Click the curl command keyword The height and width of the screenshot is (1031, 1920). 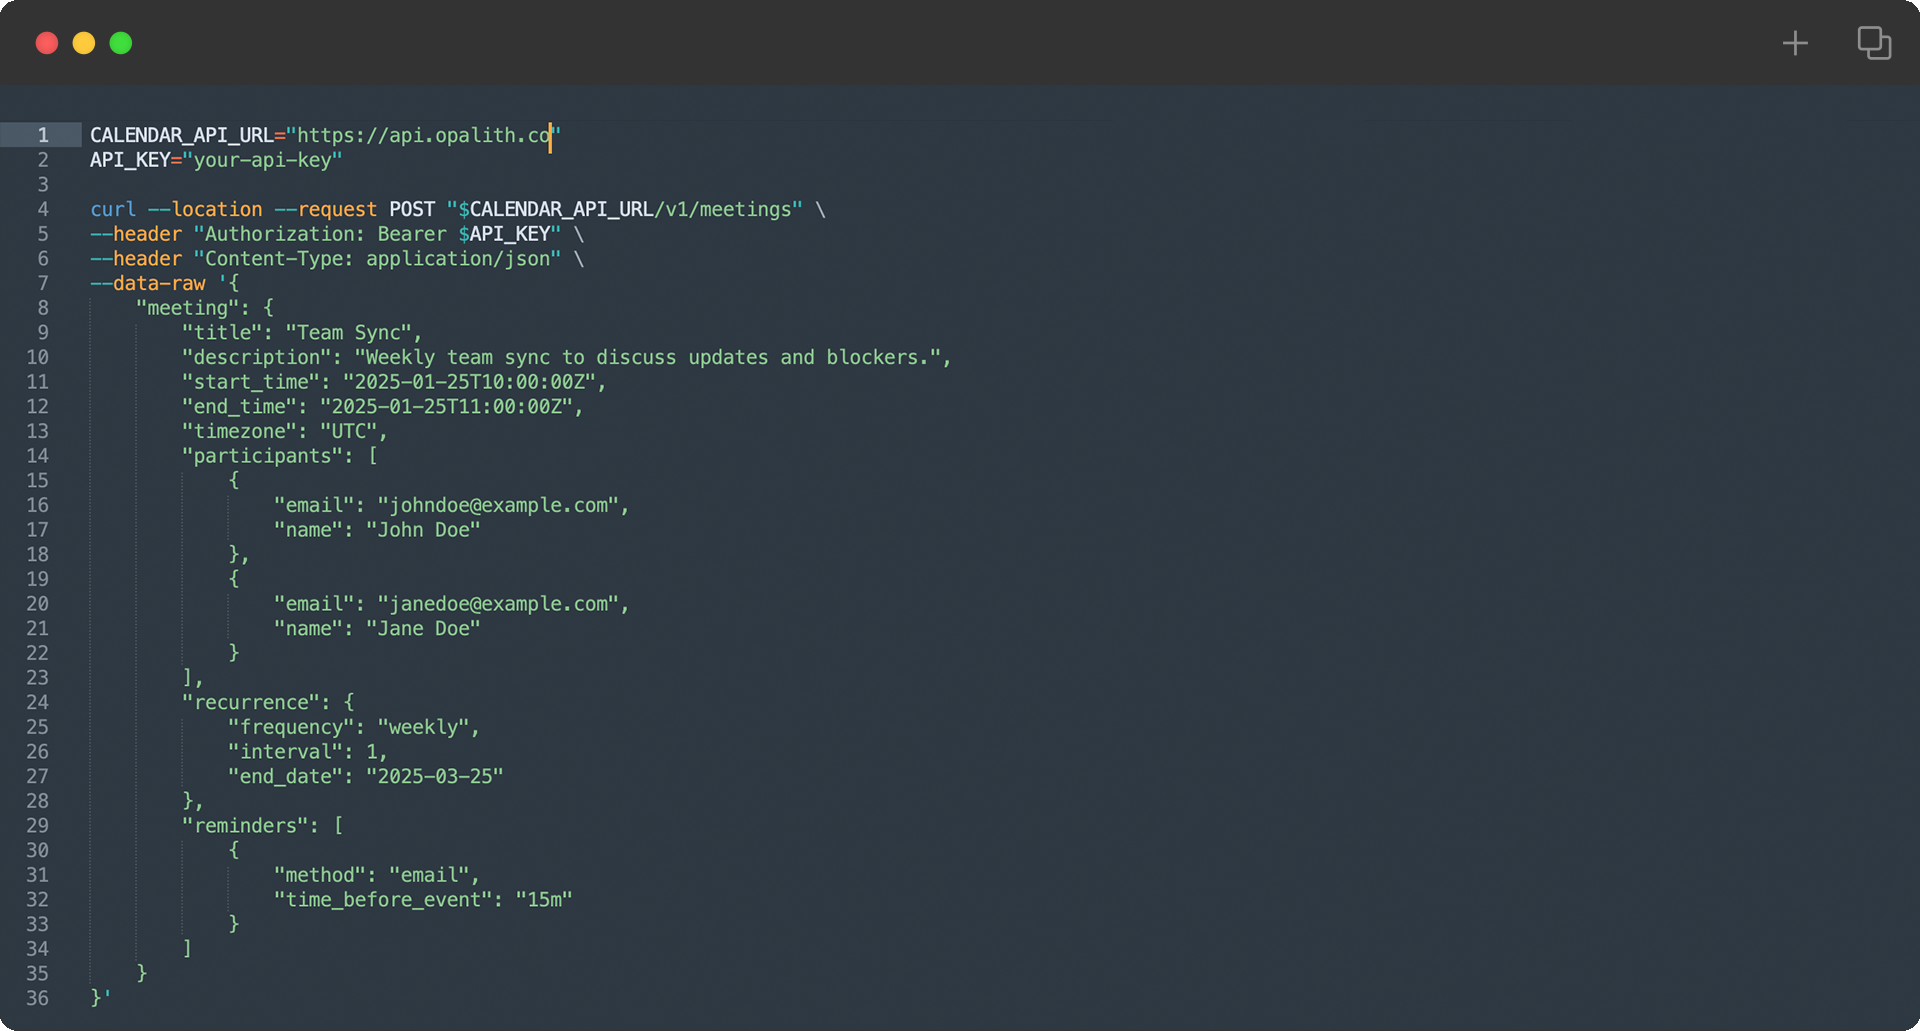click(113, 209)
